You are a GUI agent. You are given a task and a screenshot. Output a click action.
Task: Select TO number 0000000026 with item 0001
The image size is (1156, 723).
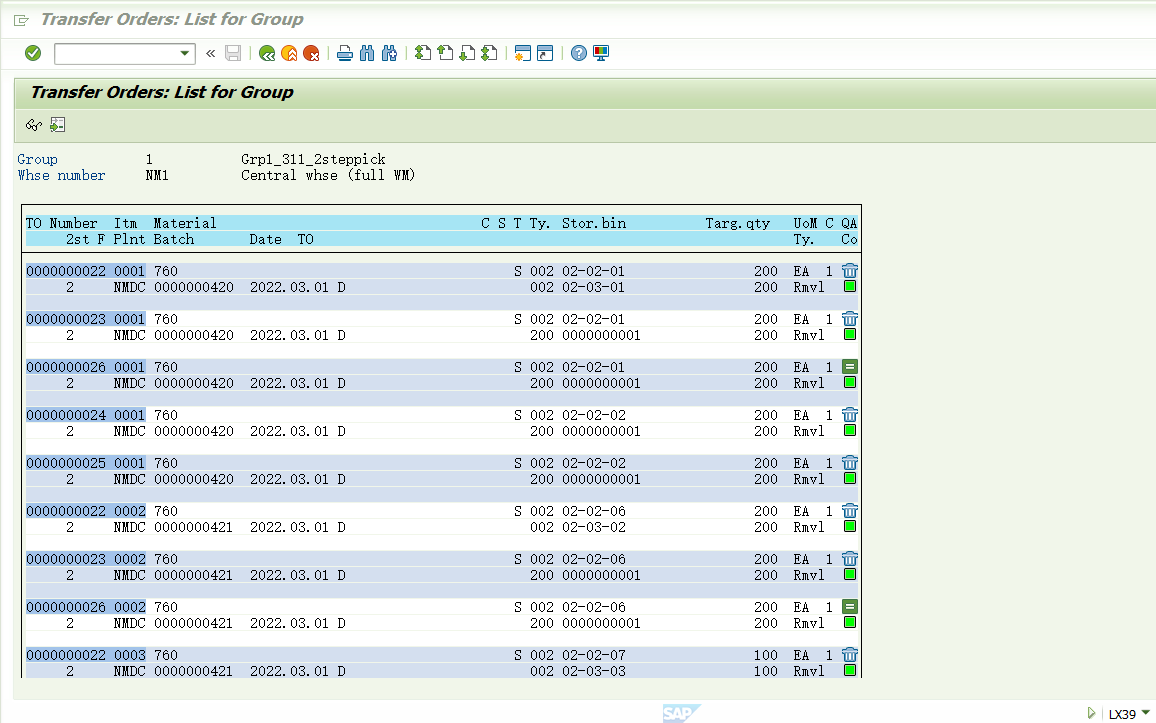coord(66,367)
